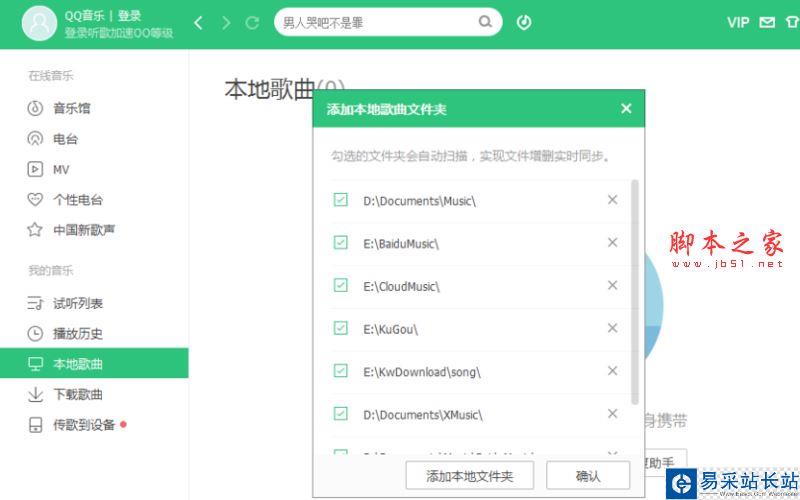Close the 添加本地歌曲文件夹 dialog
The image size is (800, 500).
(626, 108)
